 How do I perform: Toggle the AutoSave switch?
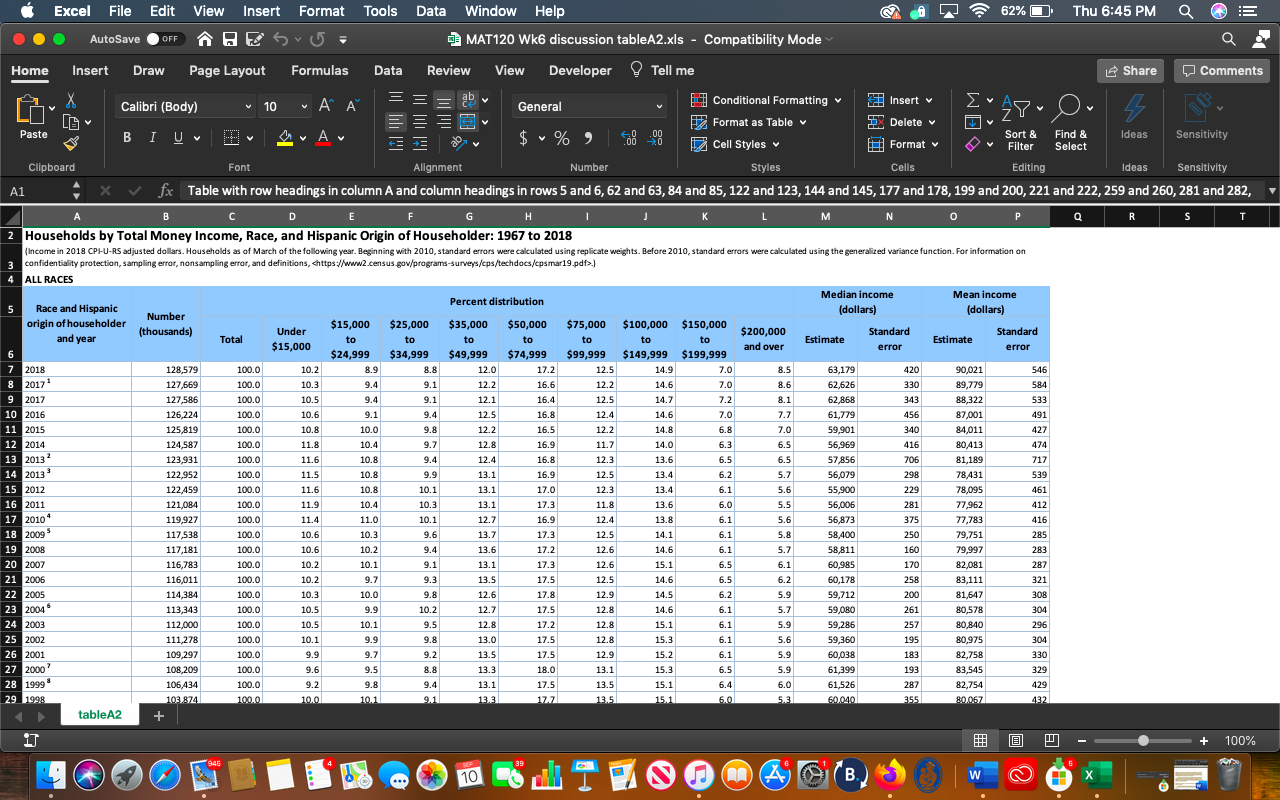click(166, 39)
